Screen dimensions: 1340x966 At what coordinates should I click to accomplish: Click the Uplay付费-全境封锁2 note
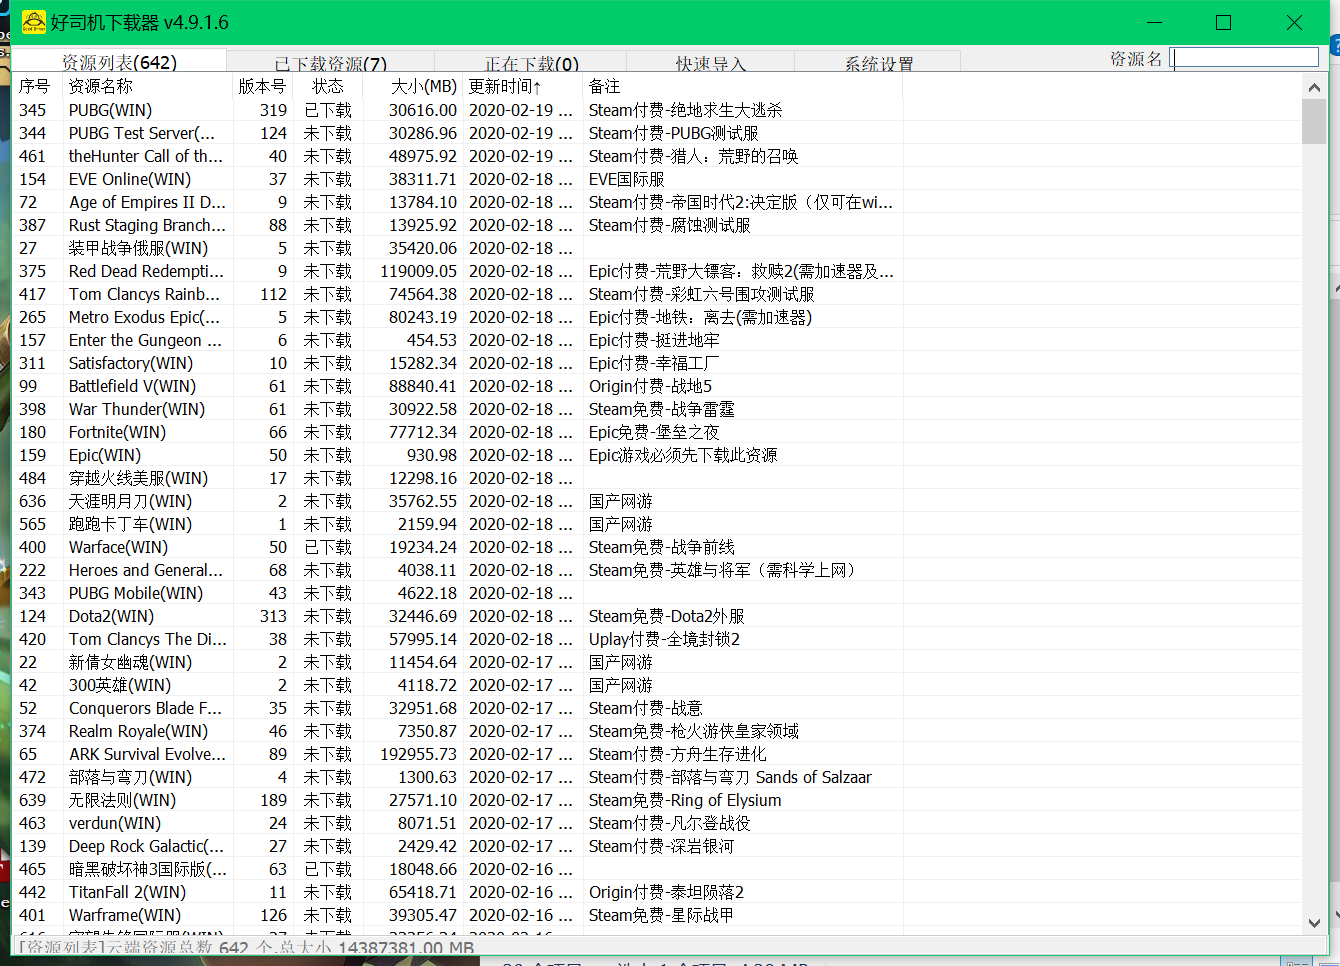[x=664, y=639]
